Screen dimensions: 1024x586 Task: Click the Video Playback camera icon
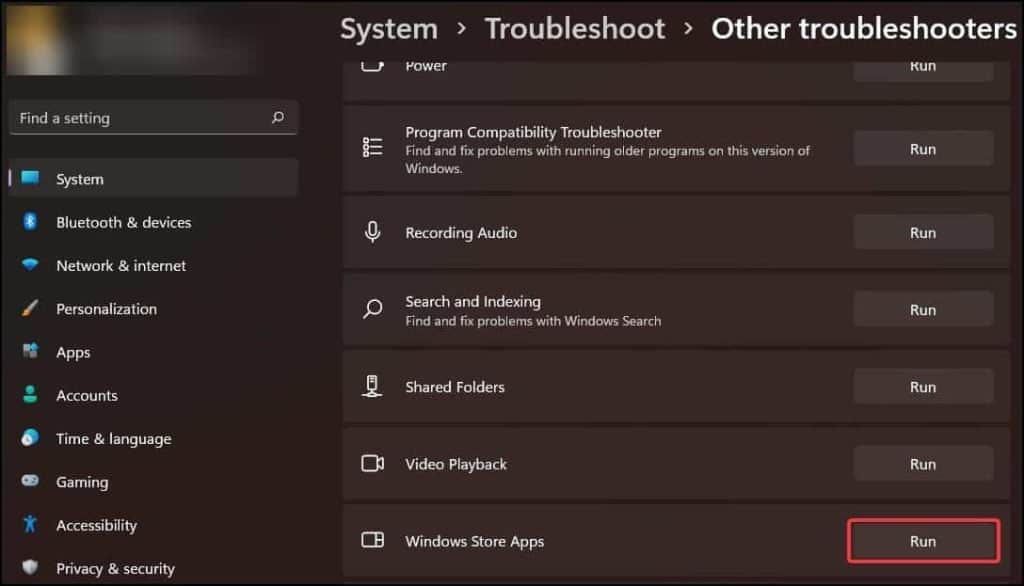click(x=372, y=463)
